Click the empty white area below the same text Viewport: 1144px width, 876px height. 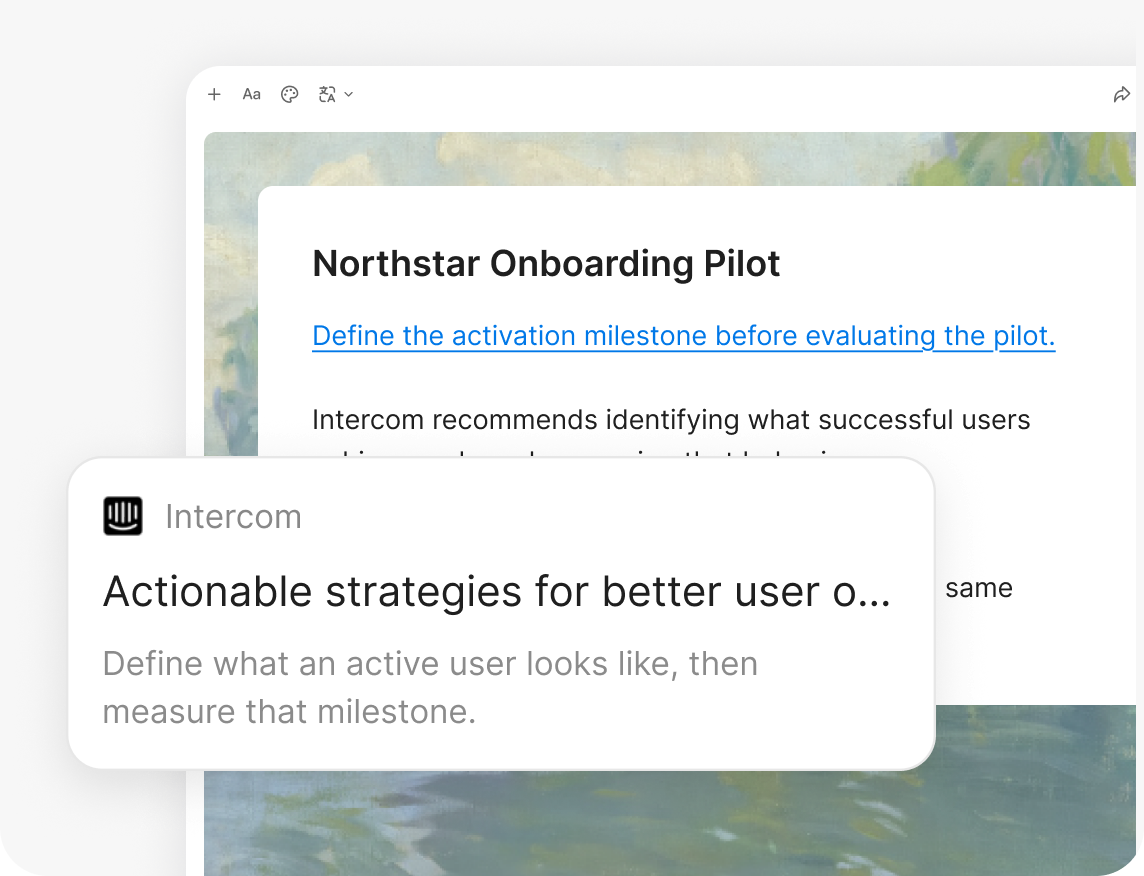click(x=1035, y=653)
